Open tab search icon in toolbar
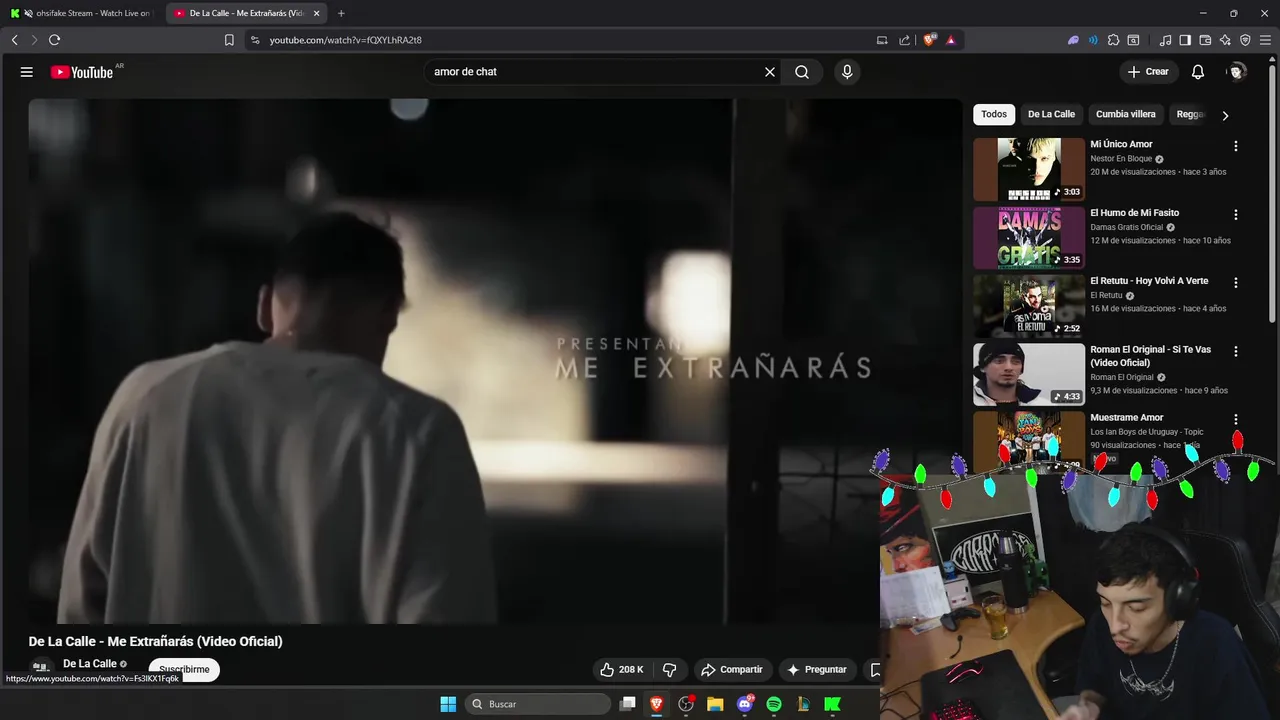 (x=1133, y=40)
